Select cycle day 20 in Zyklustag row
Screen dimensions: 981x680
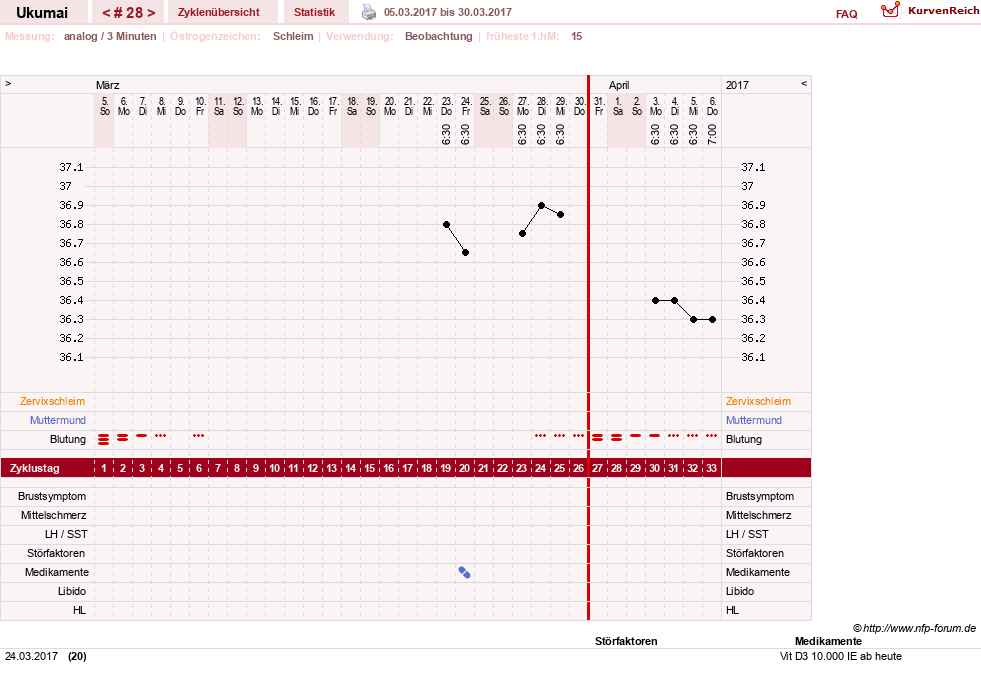[x=464, y=468]
